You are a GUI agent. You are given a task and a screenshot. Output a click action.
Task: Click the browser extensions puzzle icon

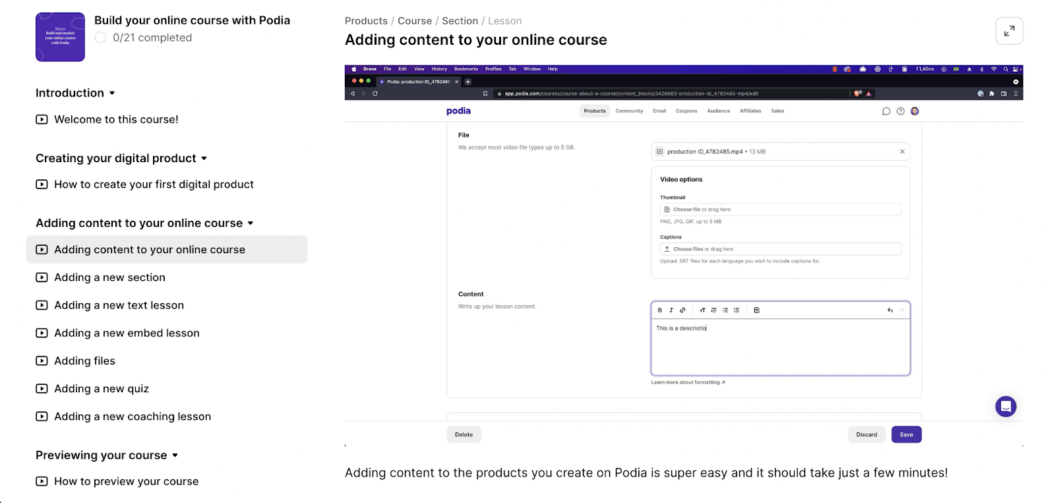[991, 93]
